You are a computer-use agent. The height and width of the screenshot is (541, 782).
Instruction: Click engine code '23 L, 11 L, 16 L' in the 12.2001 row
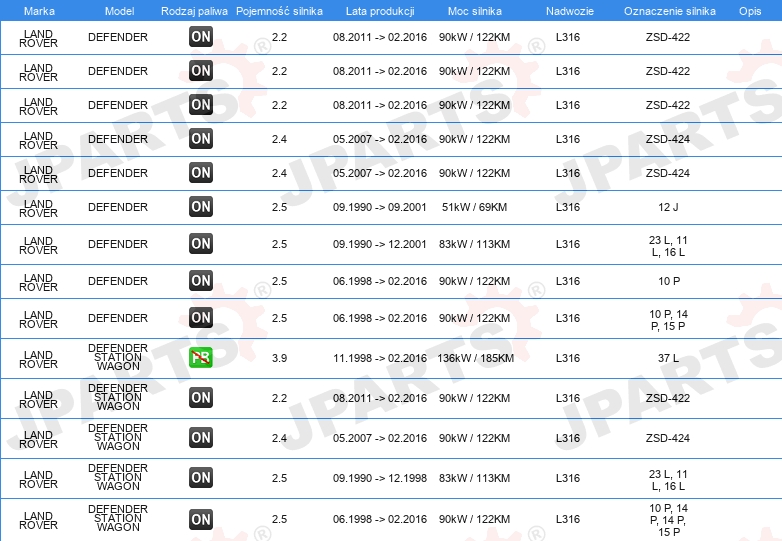coord(668,246)
